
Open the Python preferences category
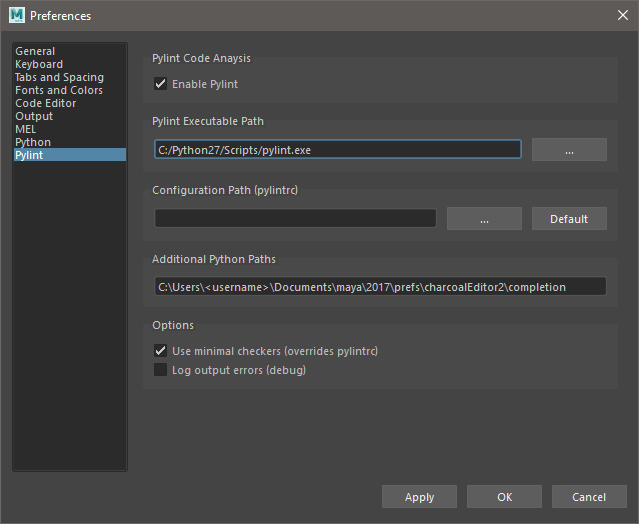[x=33, y=142]
